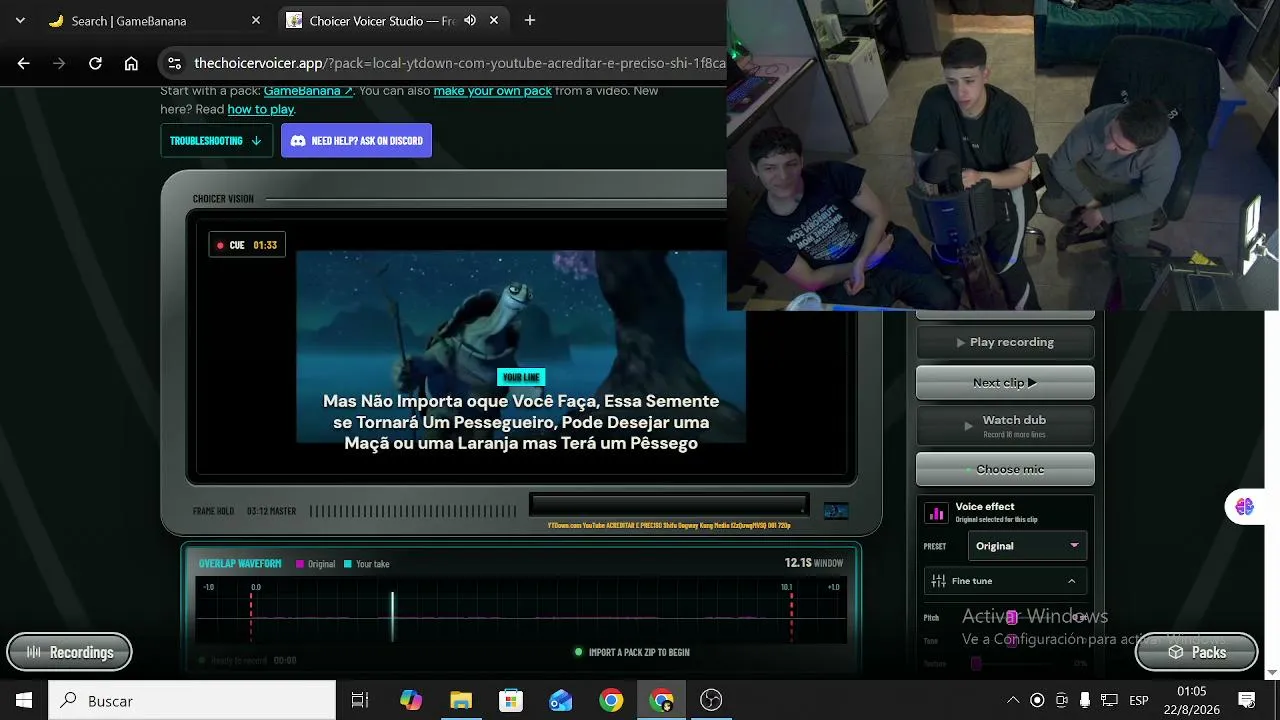Click the taskbar Buscar search box
The width and height of the screenshot is (1280, 720).
[192, 700]
